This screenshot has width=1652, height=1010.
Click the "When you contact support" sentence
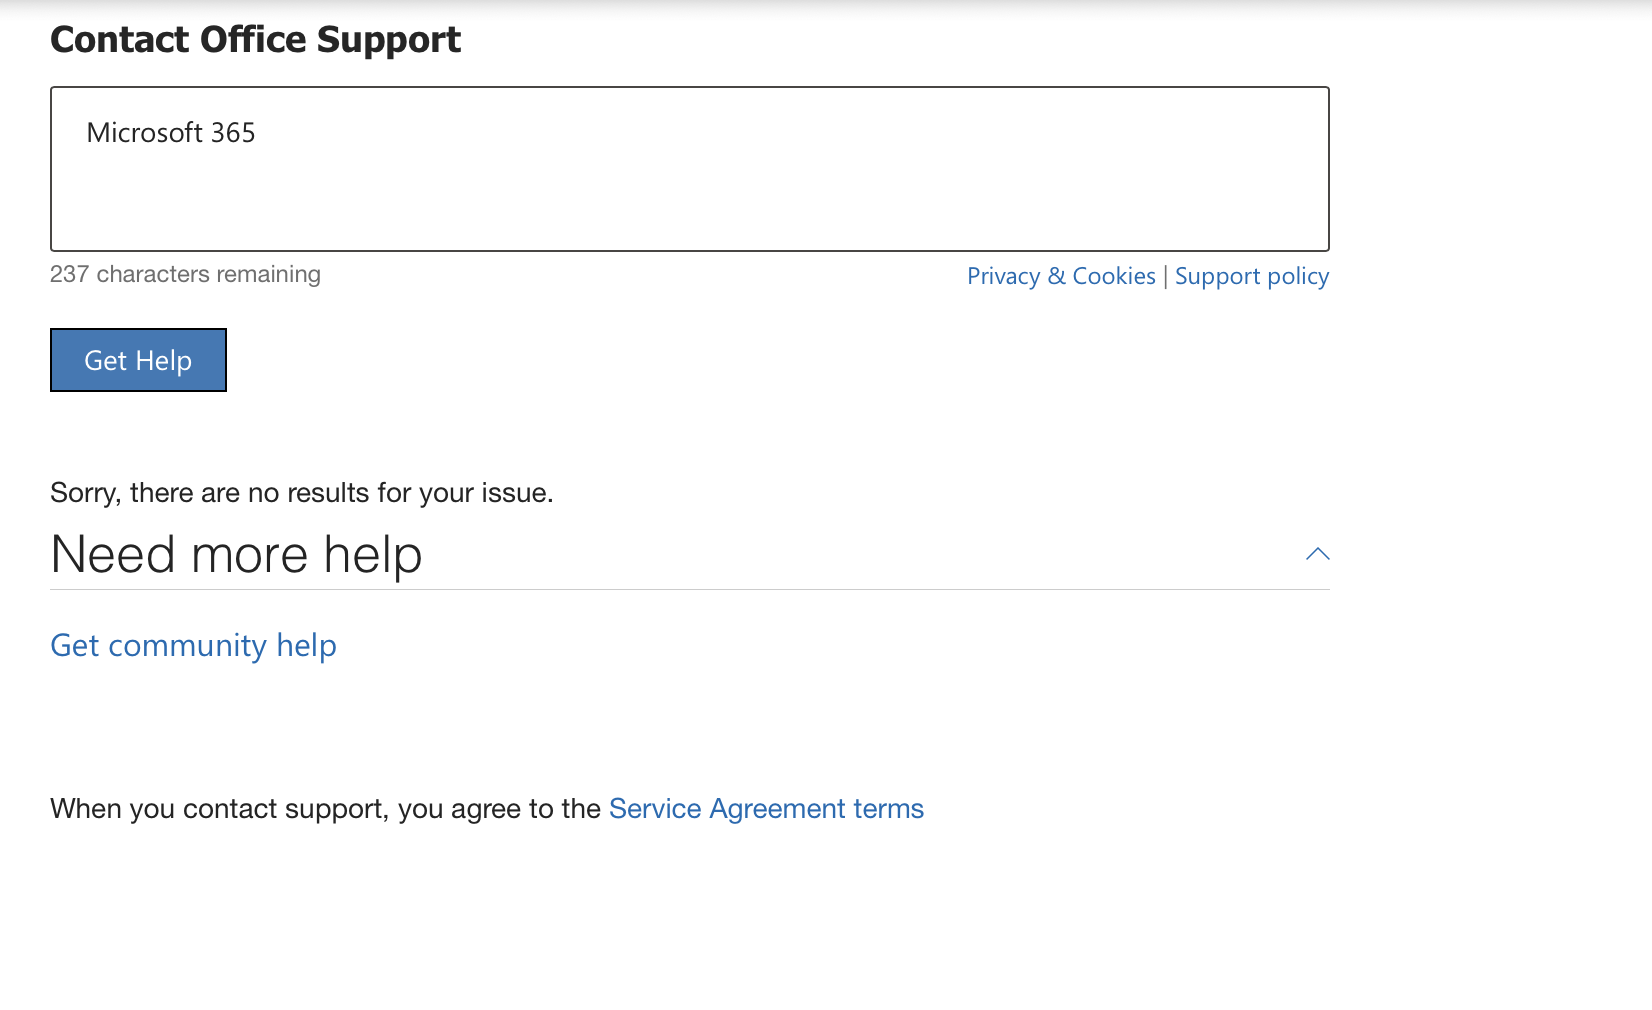[x=487, y=809]
